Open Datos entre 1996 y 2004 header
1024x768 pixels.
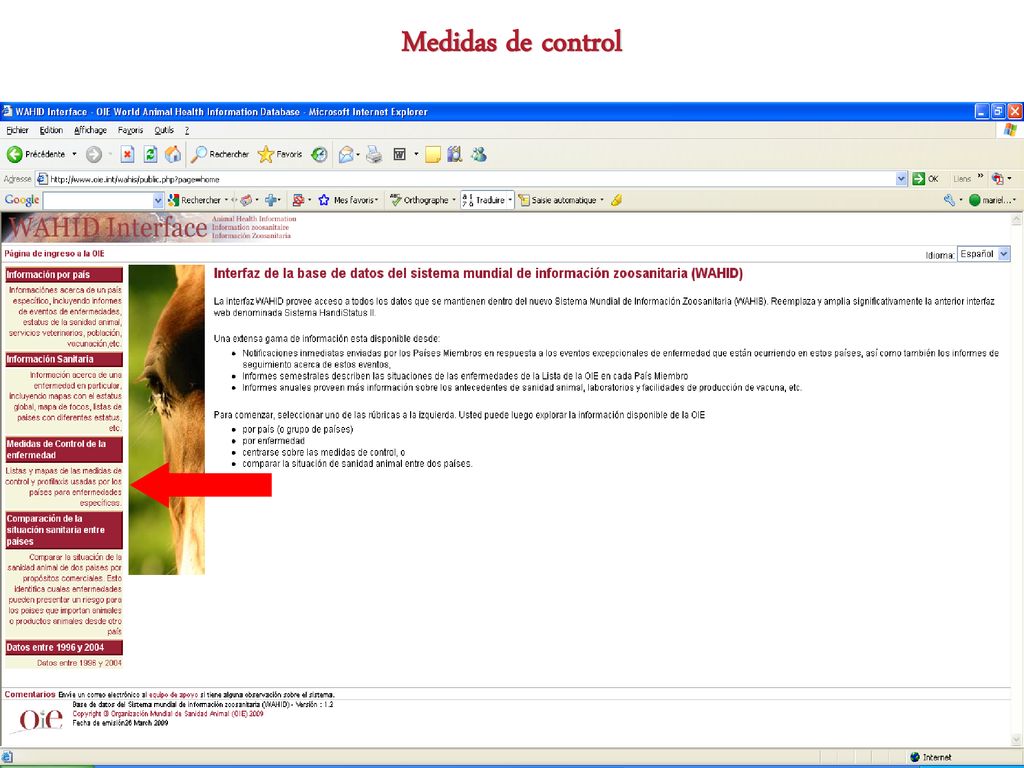[64, 648]
